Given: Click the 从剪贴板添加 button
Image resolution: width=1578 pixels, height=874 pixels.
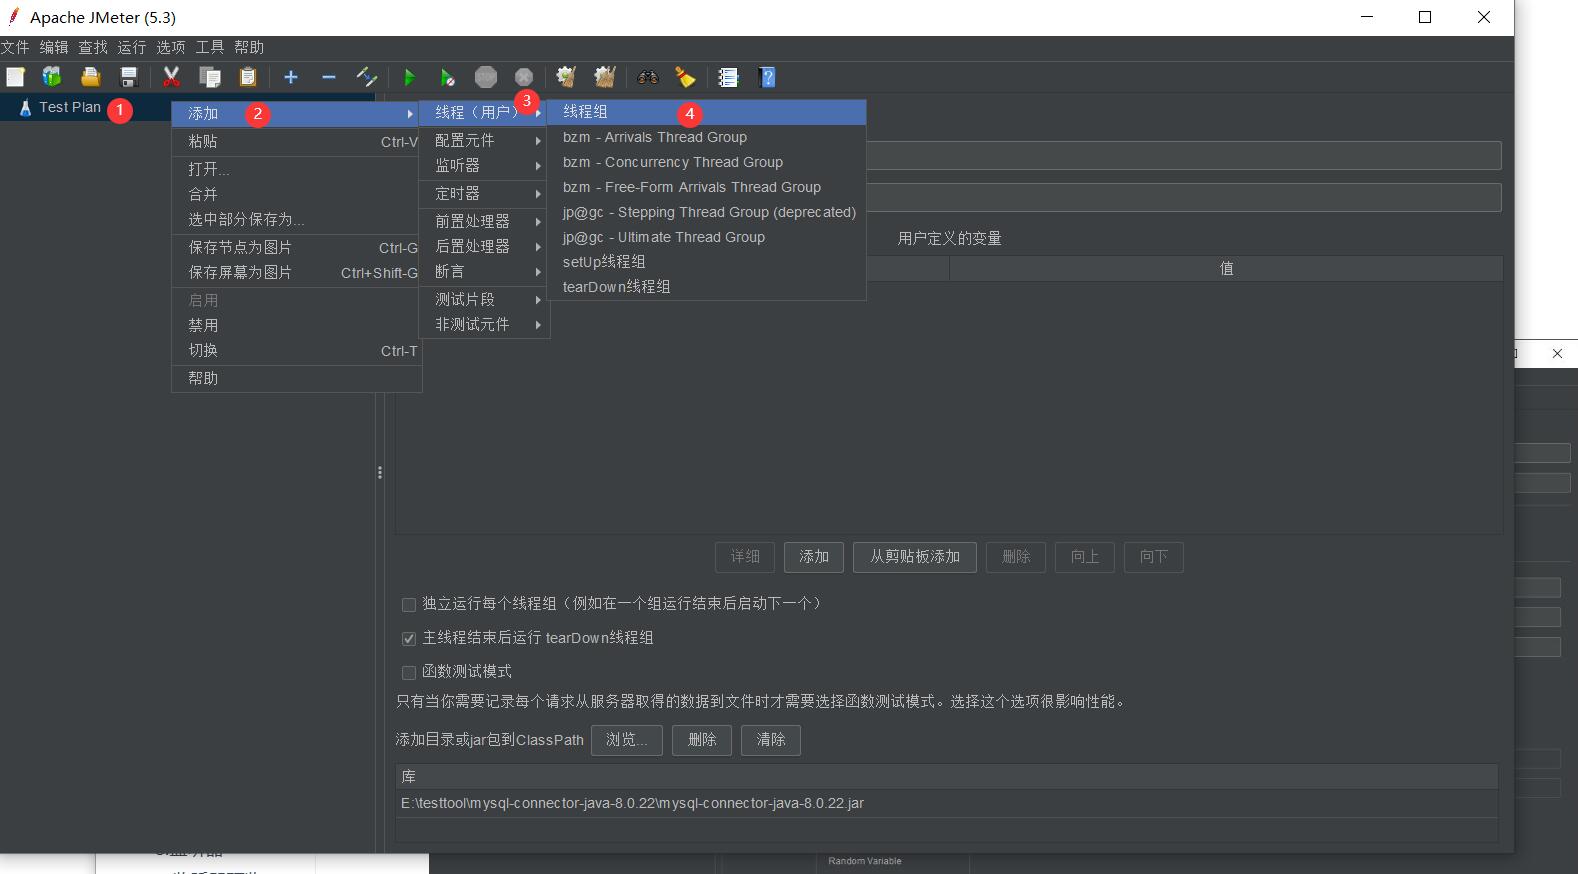Looking at the screenshot, I should (915, 557).
